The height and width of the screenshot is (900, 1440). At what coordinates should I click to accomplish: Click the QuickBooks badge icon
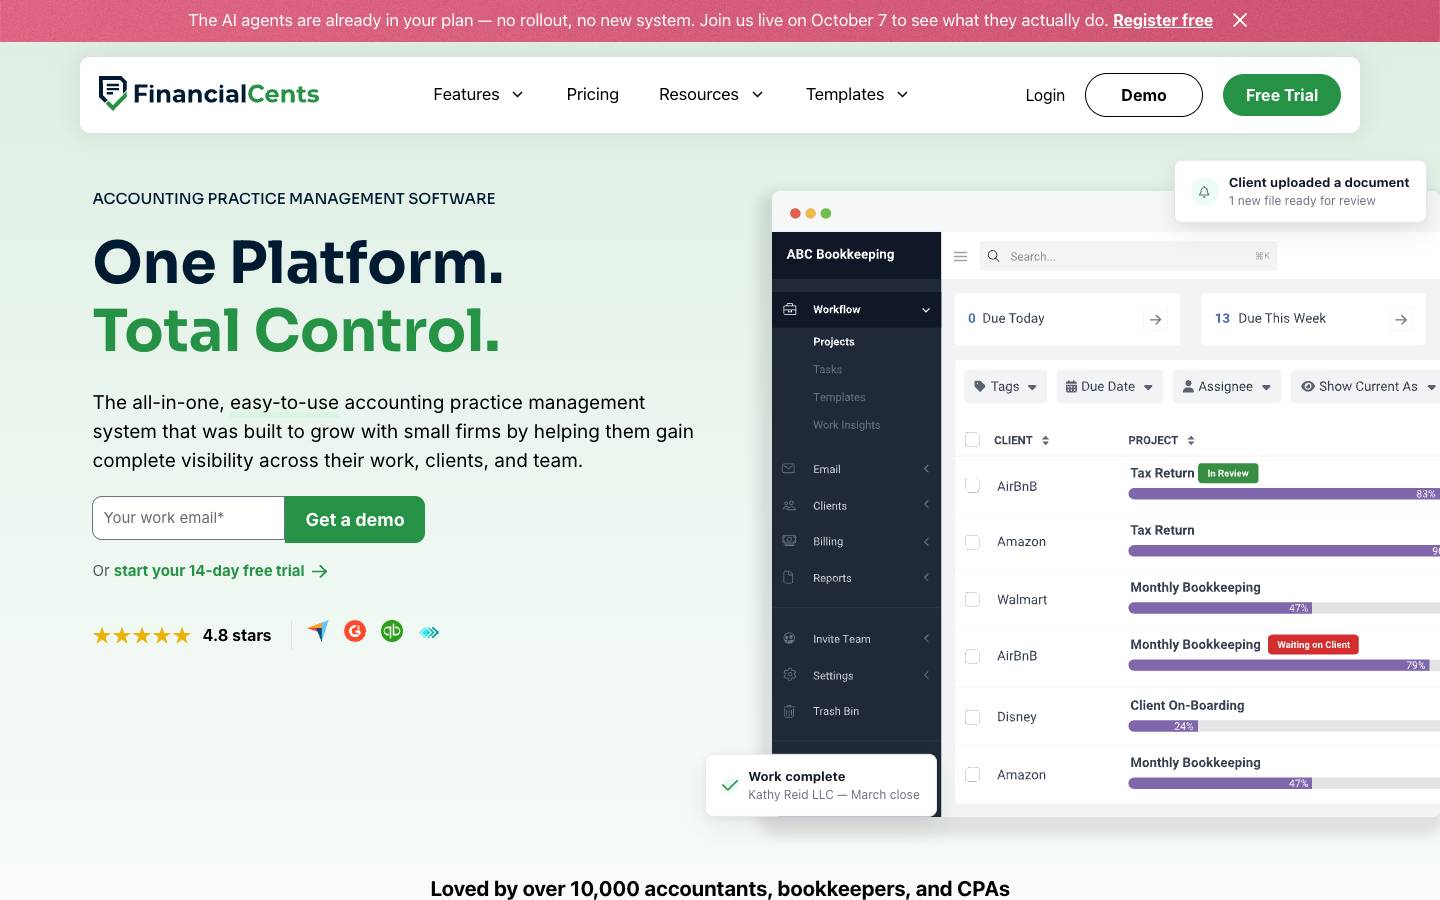(x=392, y=631)
